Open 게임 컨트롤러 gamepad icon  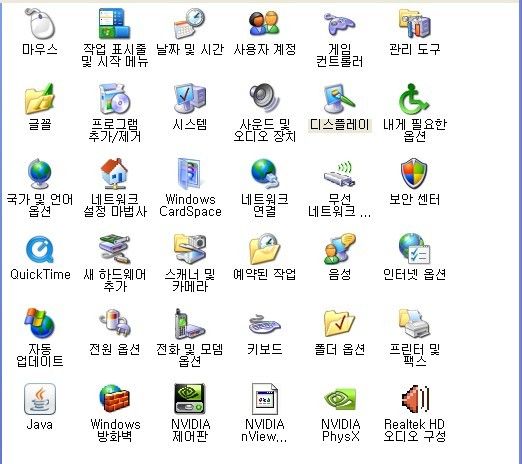coord(340,24)
